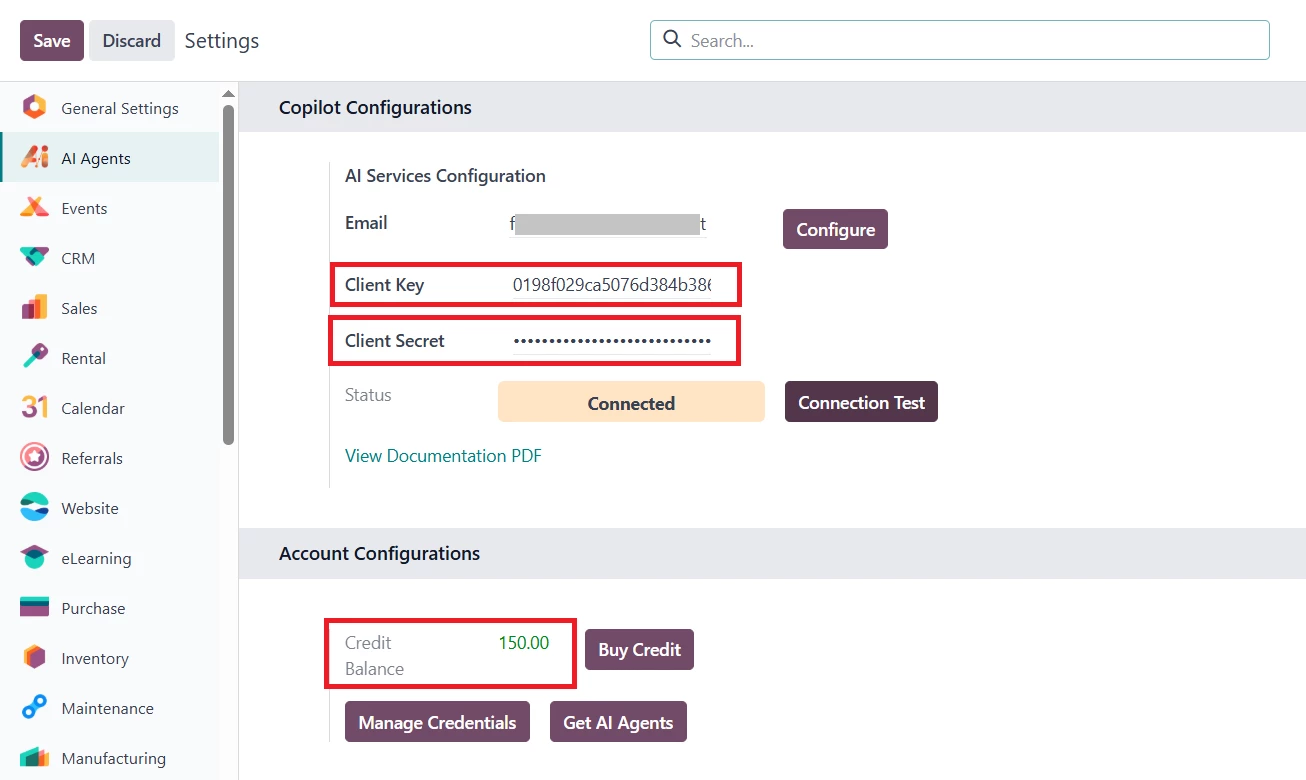Click the CRM sidebar icon
This screenshot has width=1306, height=780.
34,258
